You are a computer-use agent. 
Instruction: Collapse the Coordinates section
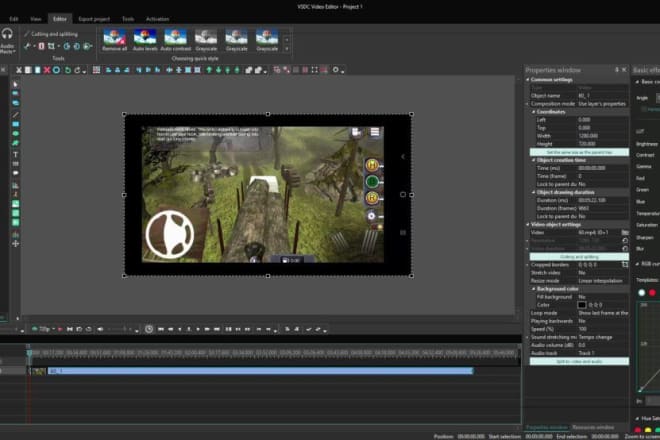(533, 112)
